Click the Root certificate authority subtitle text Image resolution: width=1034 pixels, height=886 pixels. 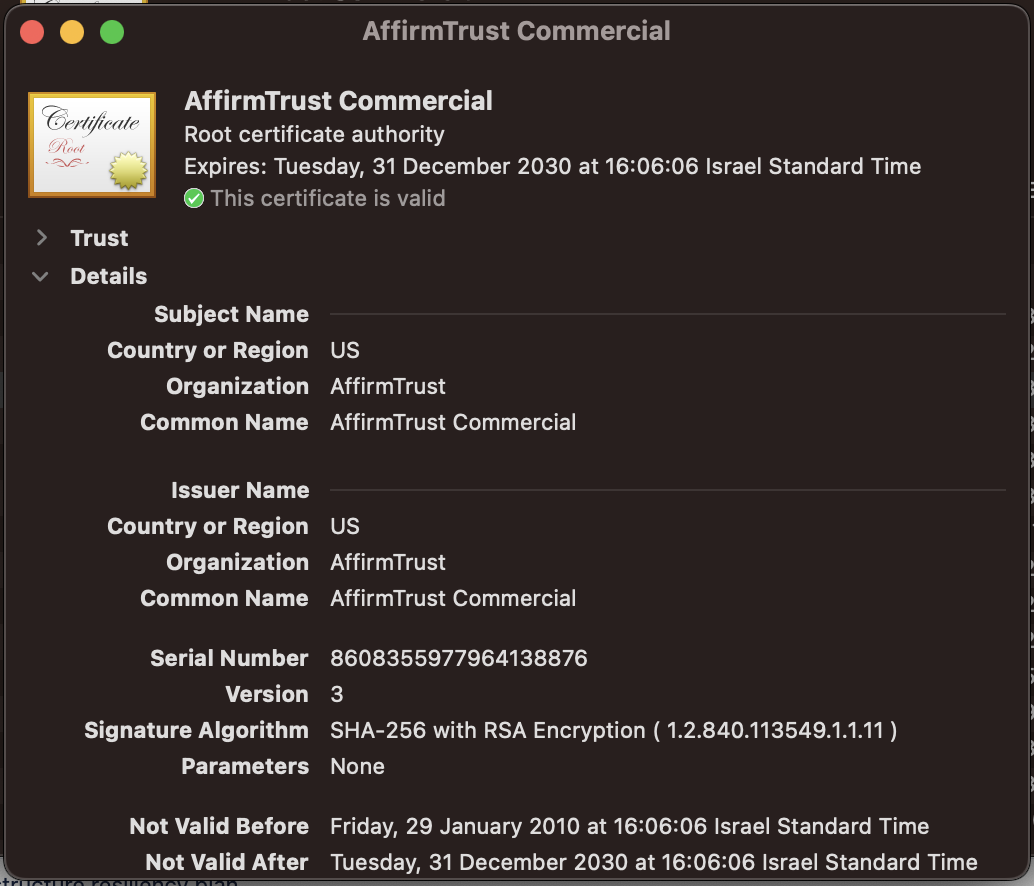point(315,134)
